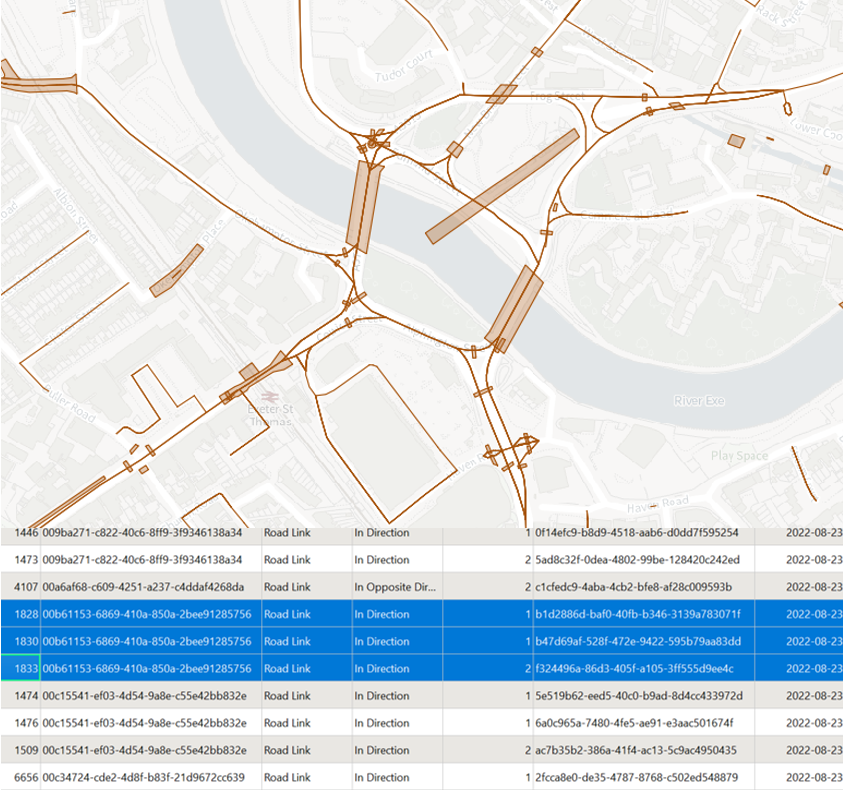Click 'Road Link' cell in row 1509
The width and height of the screenshot is (843, 790).
(288, 750)
